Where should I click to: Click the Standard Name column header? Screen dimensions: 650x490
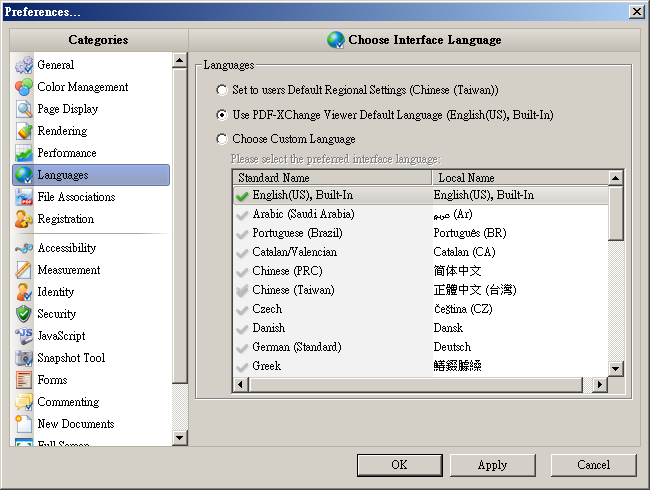point(332,178)
